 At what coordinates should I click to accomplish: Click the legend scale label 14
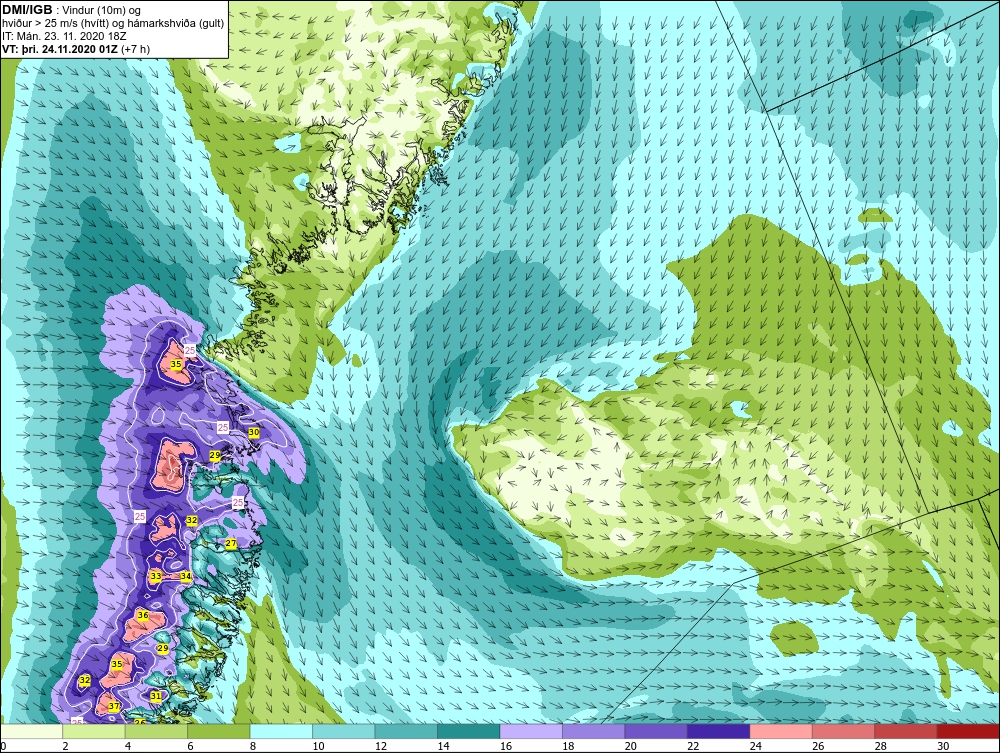coord(443,746)
